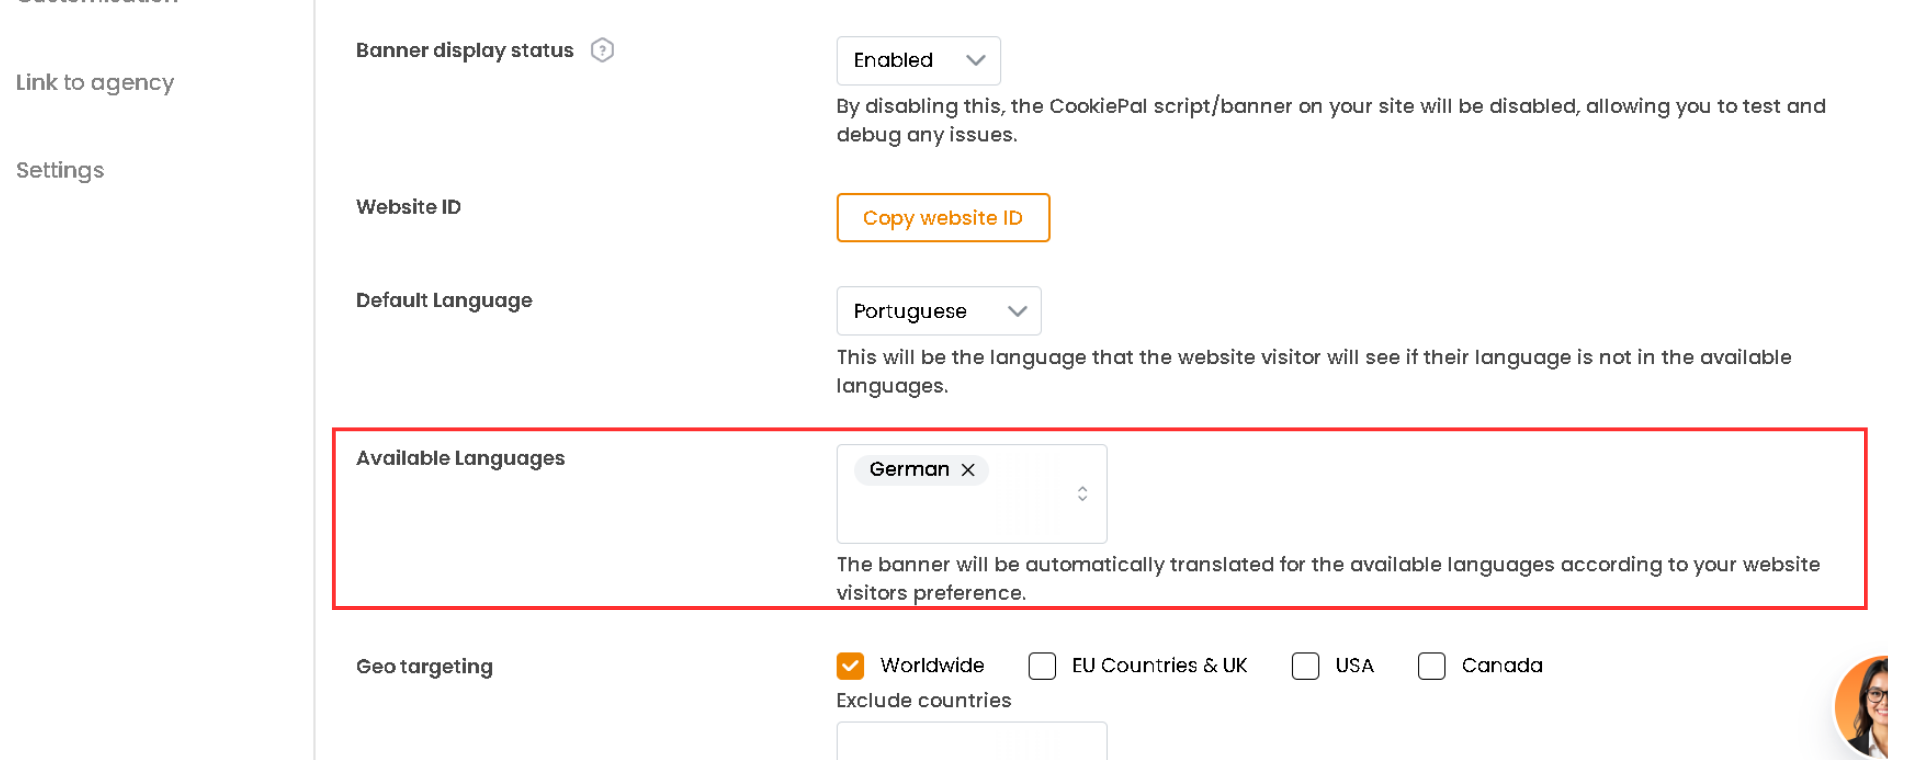Click the Banner display status help icon
The width and height of the screenshot is (1917, 760).
602,50
